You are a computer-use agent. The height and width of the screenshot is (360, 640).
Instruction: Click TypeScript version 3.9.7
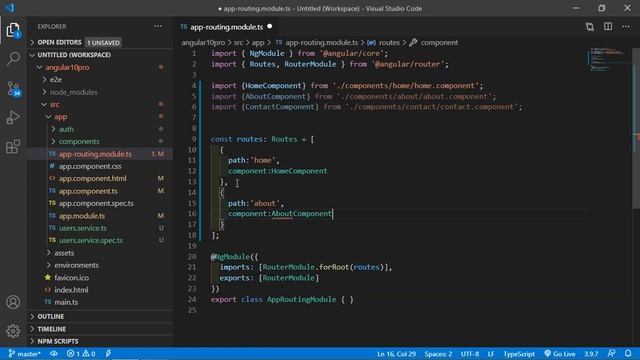tap(591, 354)
